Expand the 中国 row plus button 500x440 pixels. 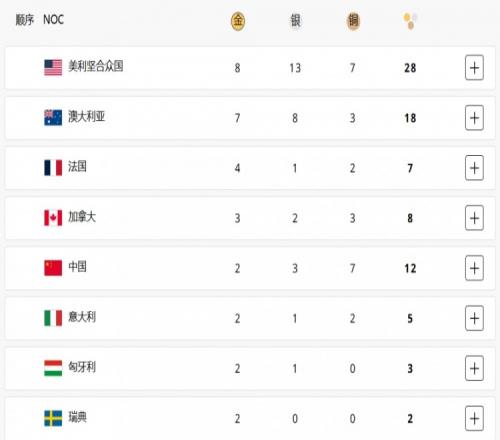click(x=474, y=268)
